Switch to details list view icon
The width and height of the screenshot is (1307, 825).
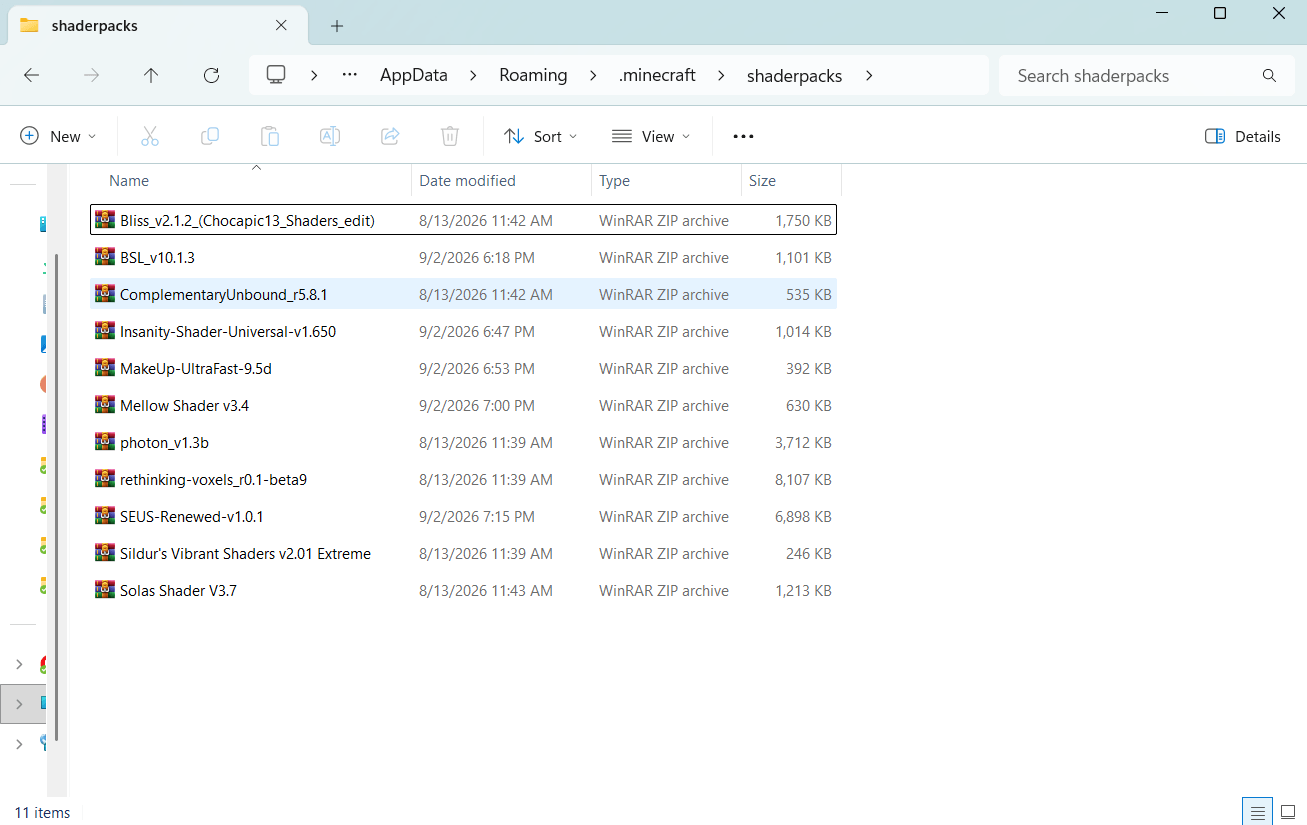pyautogui.click(x=1257, y=812)
